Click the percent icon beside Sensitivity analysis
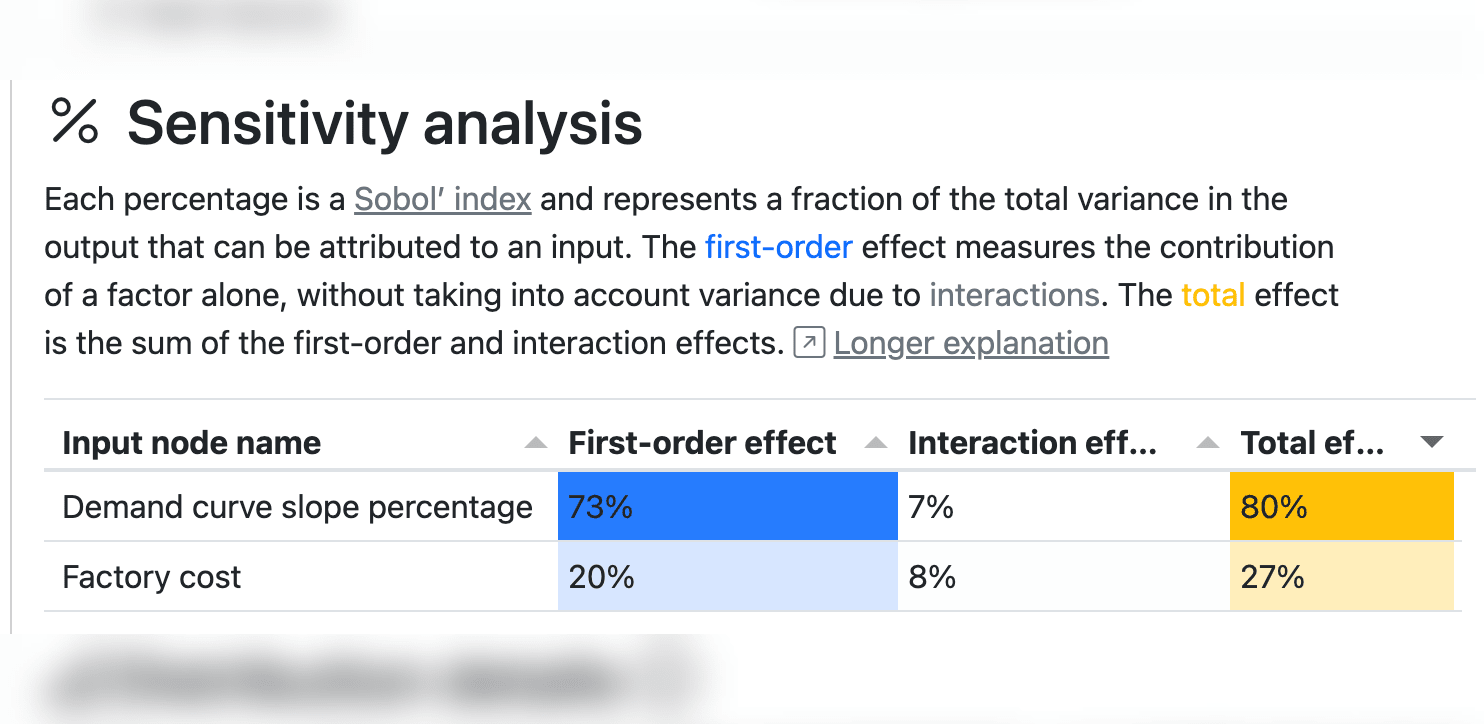This screenshot has height=724, width=1484. pos(75,122)
